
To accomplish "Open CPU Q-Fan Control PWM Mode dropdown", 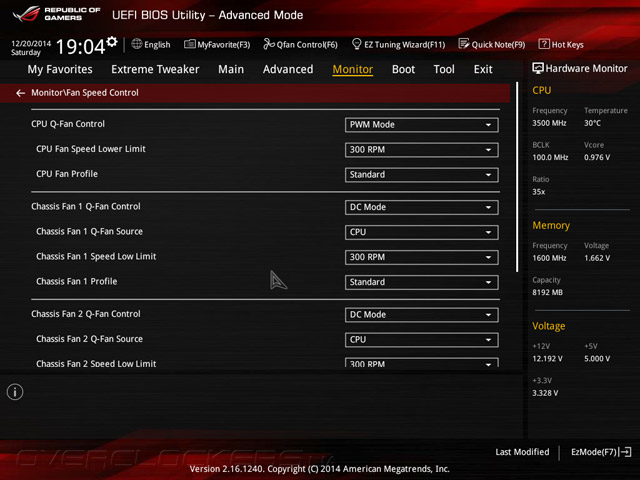I will (x=422, y=125).
